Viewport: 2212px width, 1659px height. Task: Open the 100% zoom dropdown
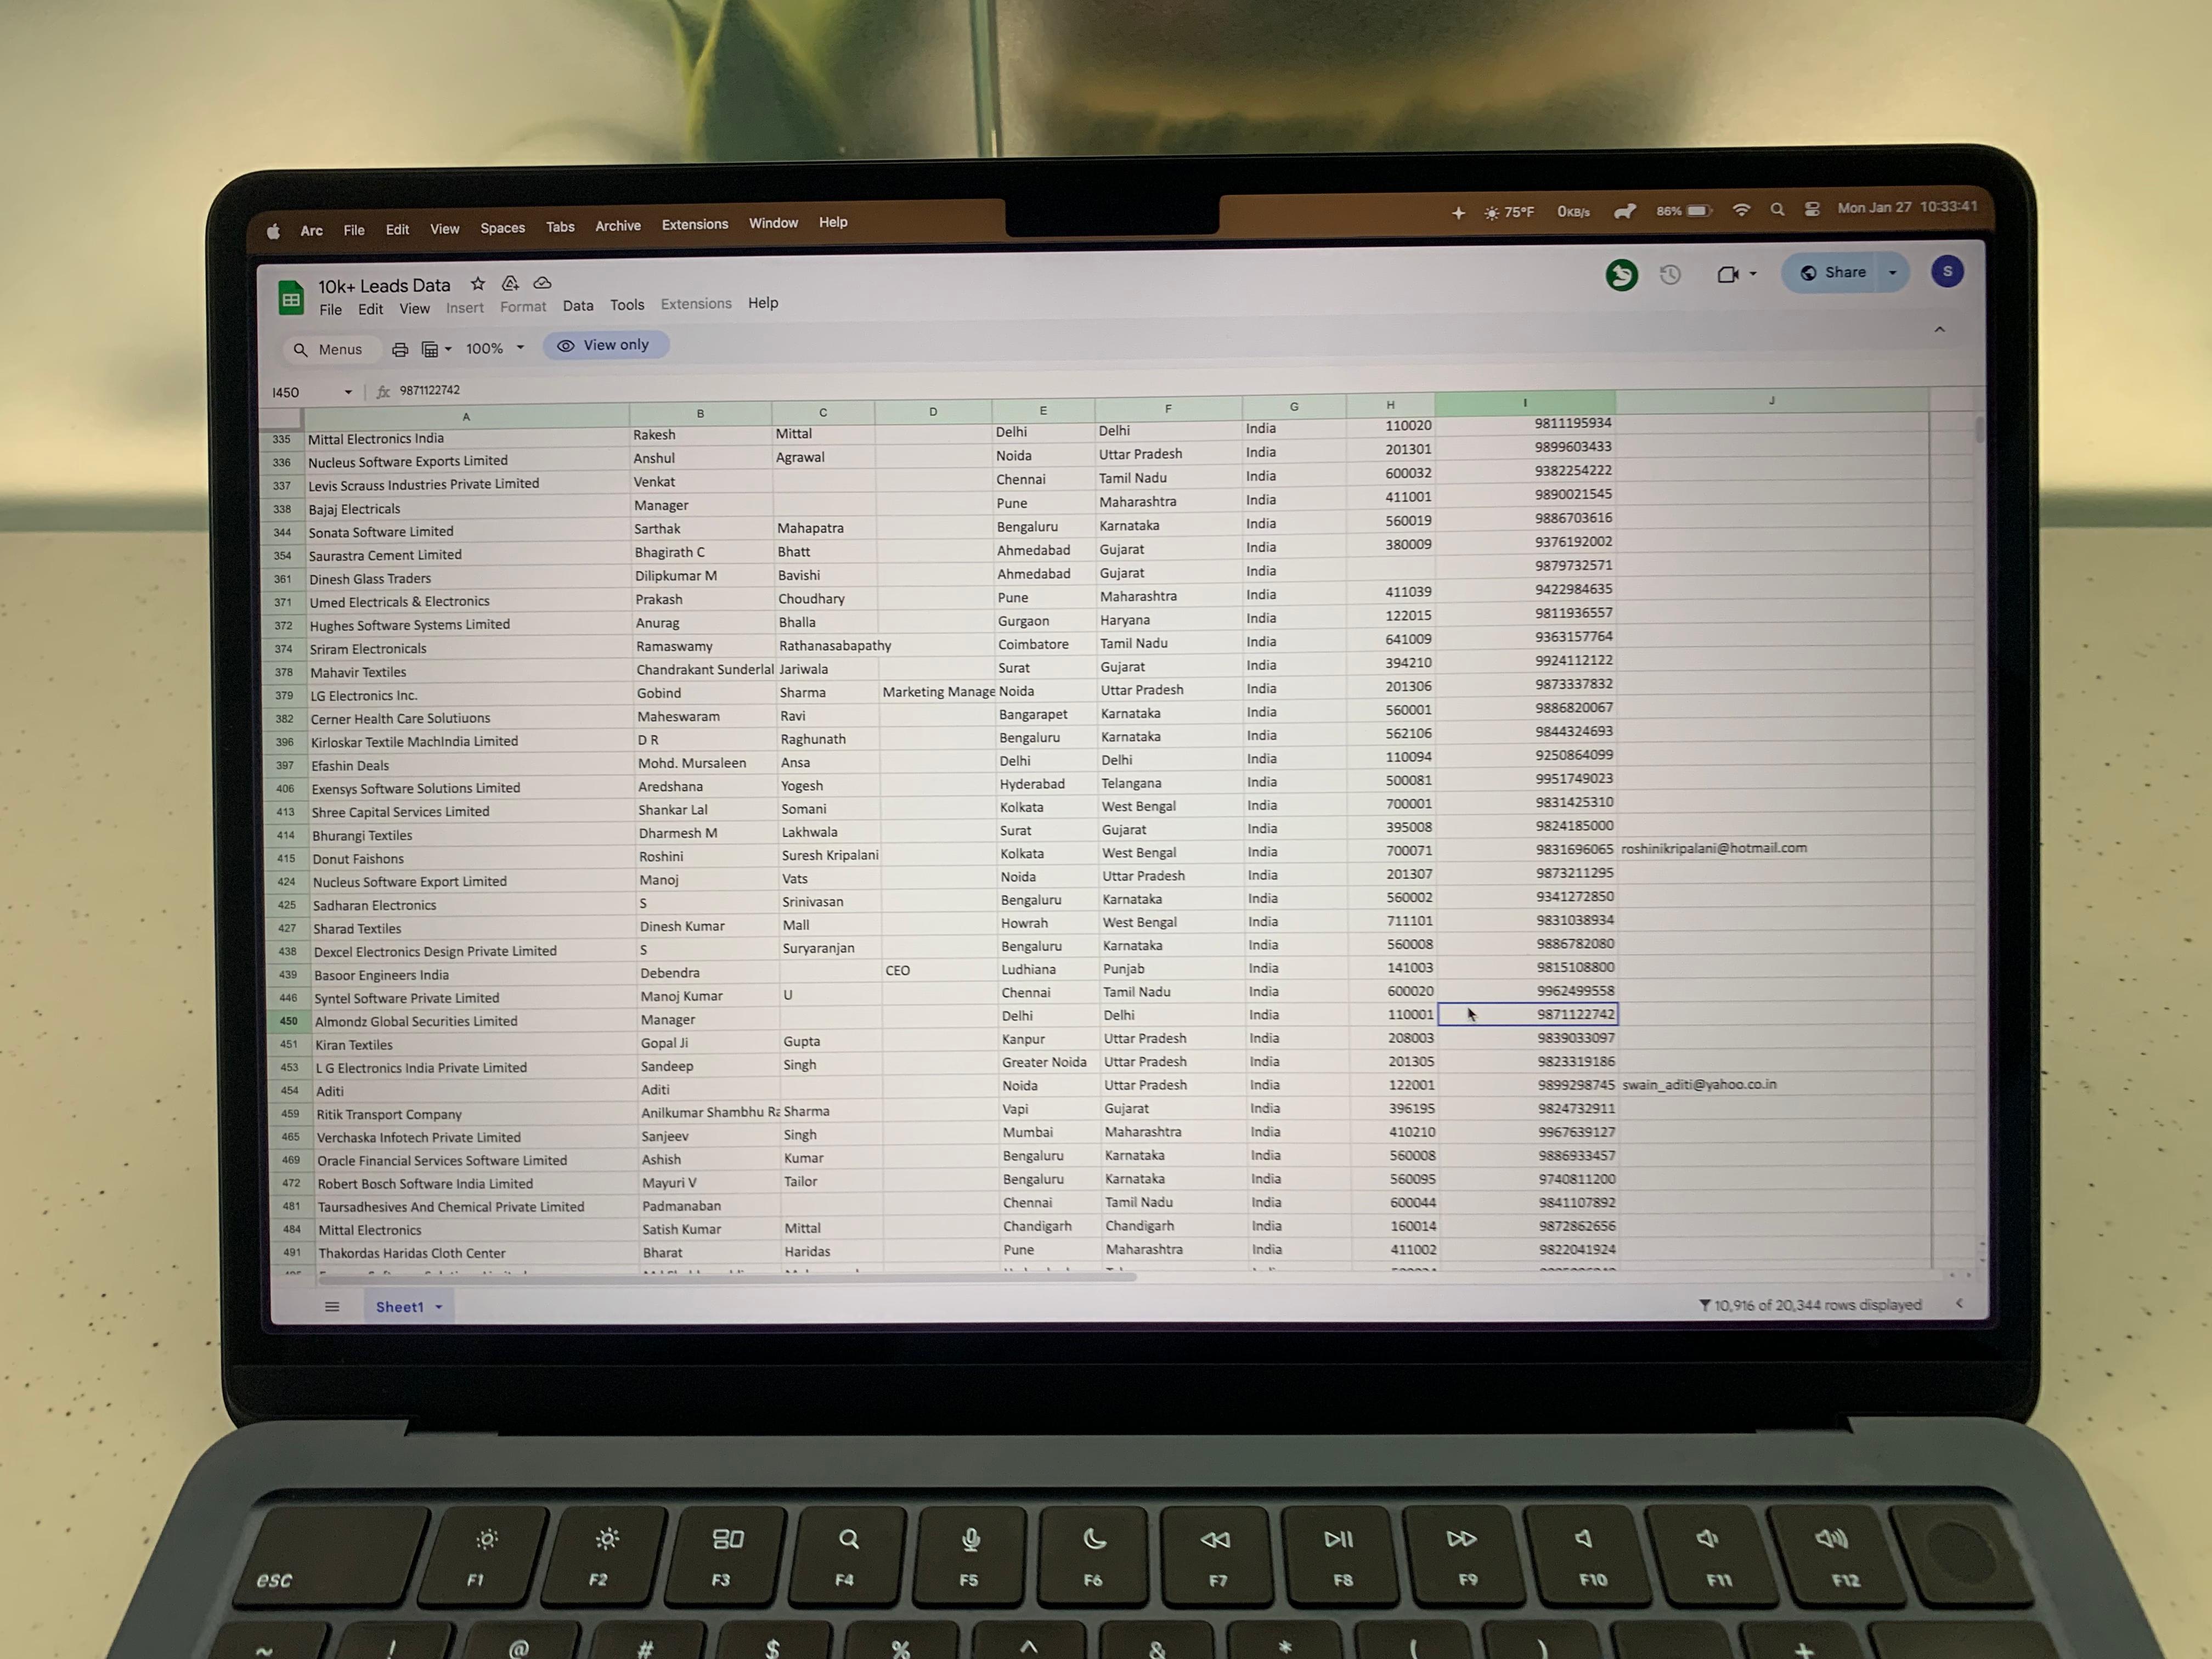tap(494, 348)
